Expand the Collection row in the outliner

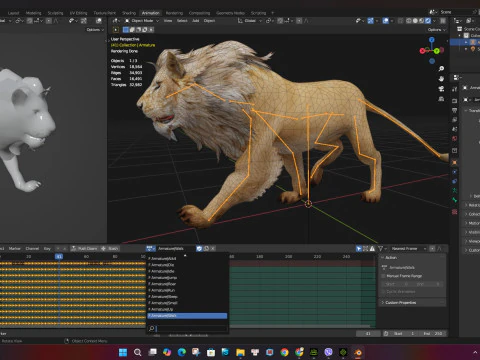pyautogui.click(x=460, y=35)
